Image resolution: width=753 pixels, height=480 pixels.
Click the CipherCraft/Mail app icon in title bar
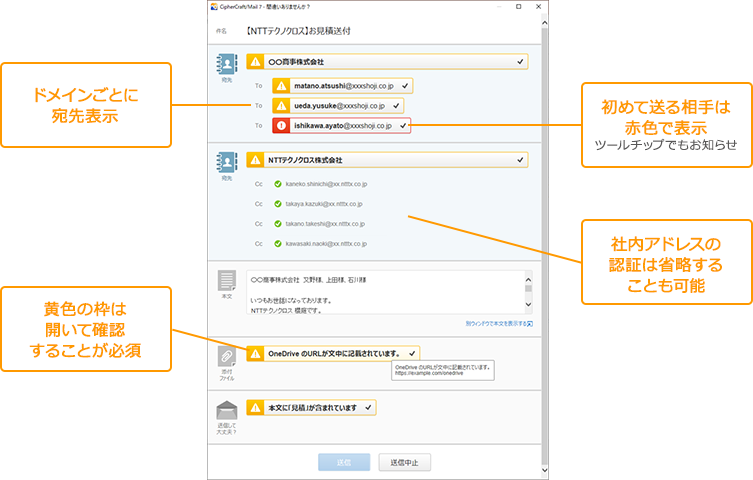click(214, 7)
